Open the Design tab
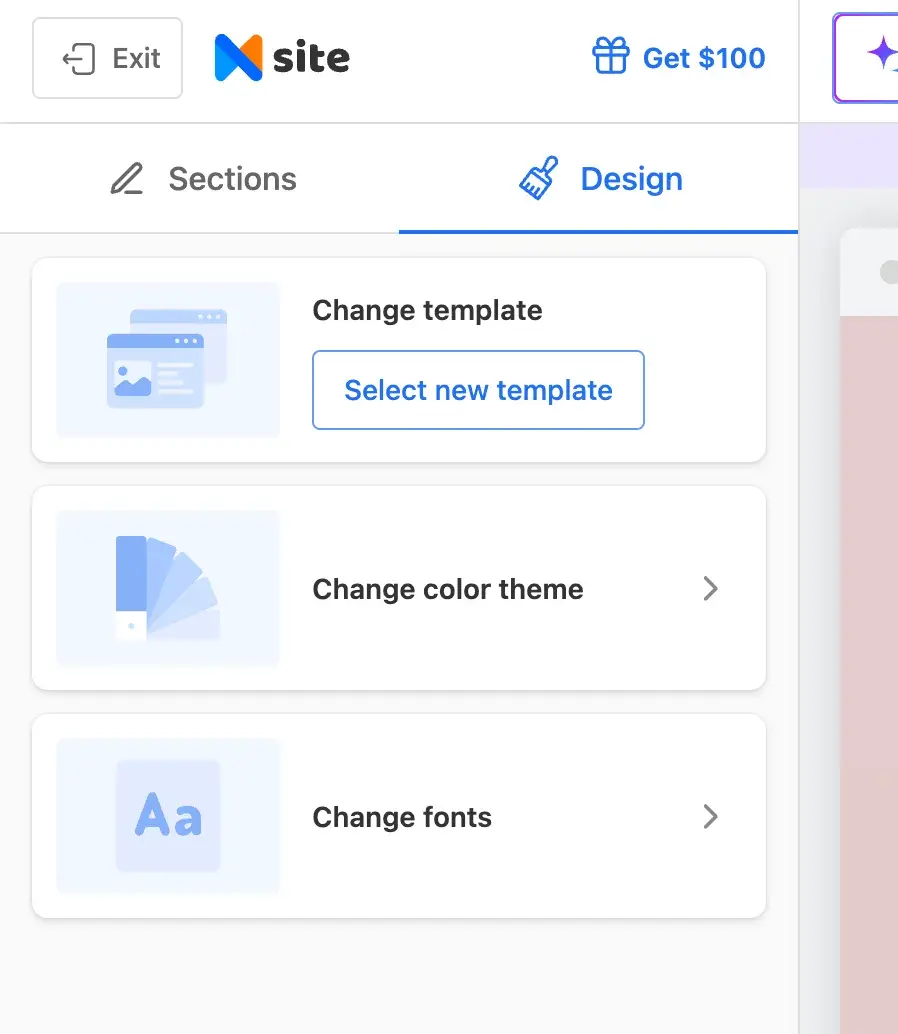The width and height of the screenshot is (898, 1034). 600,178
